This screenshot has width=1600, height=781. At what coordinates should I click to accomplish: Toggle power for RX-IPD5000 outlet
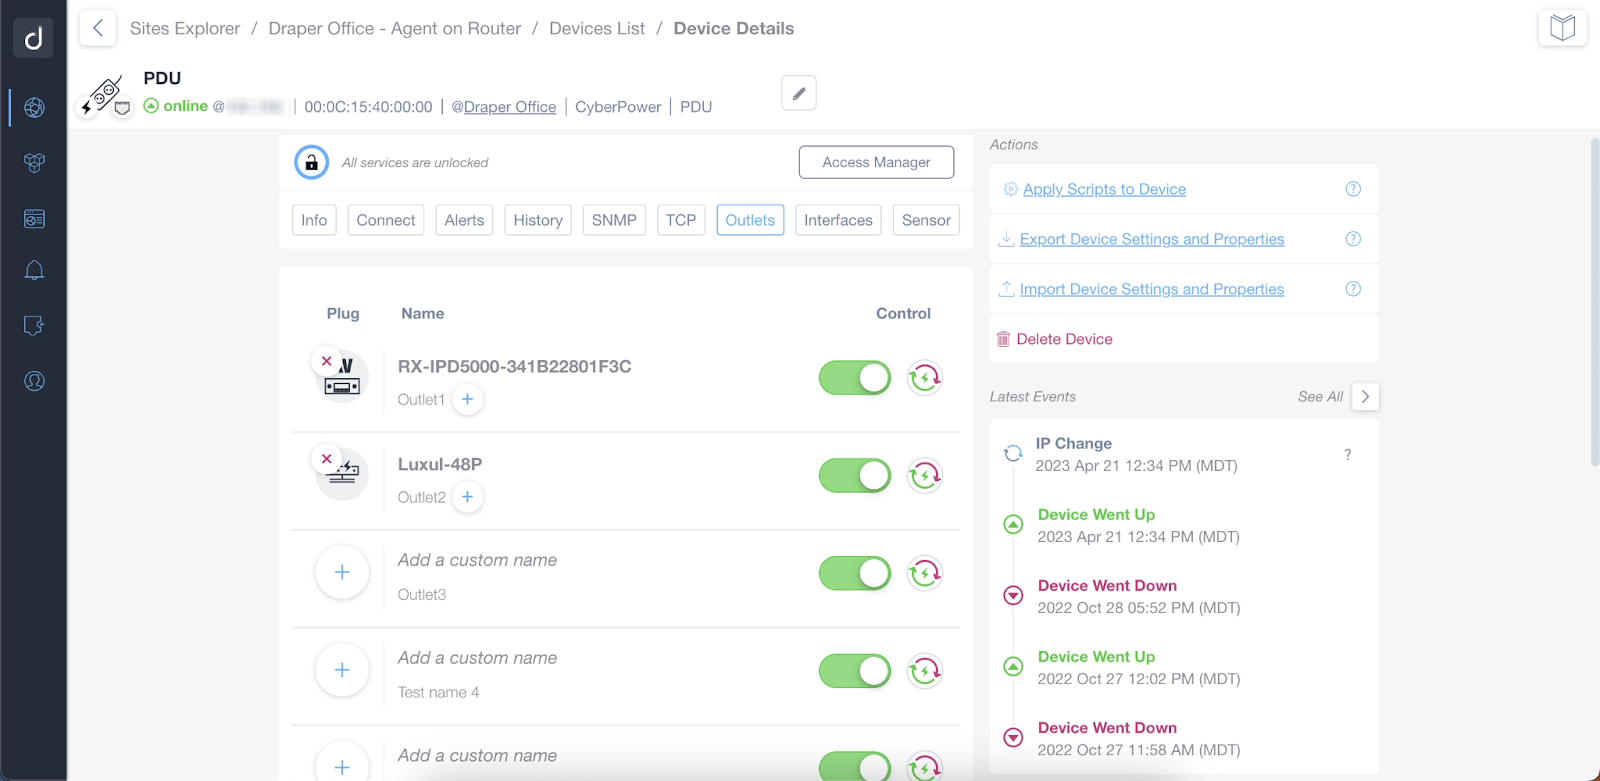[x=855, y=378]
